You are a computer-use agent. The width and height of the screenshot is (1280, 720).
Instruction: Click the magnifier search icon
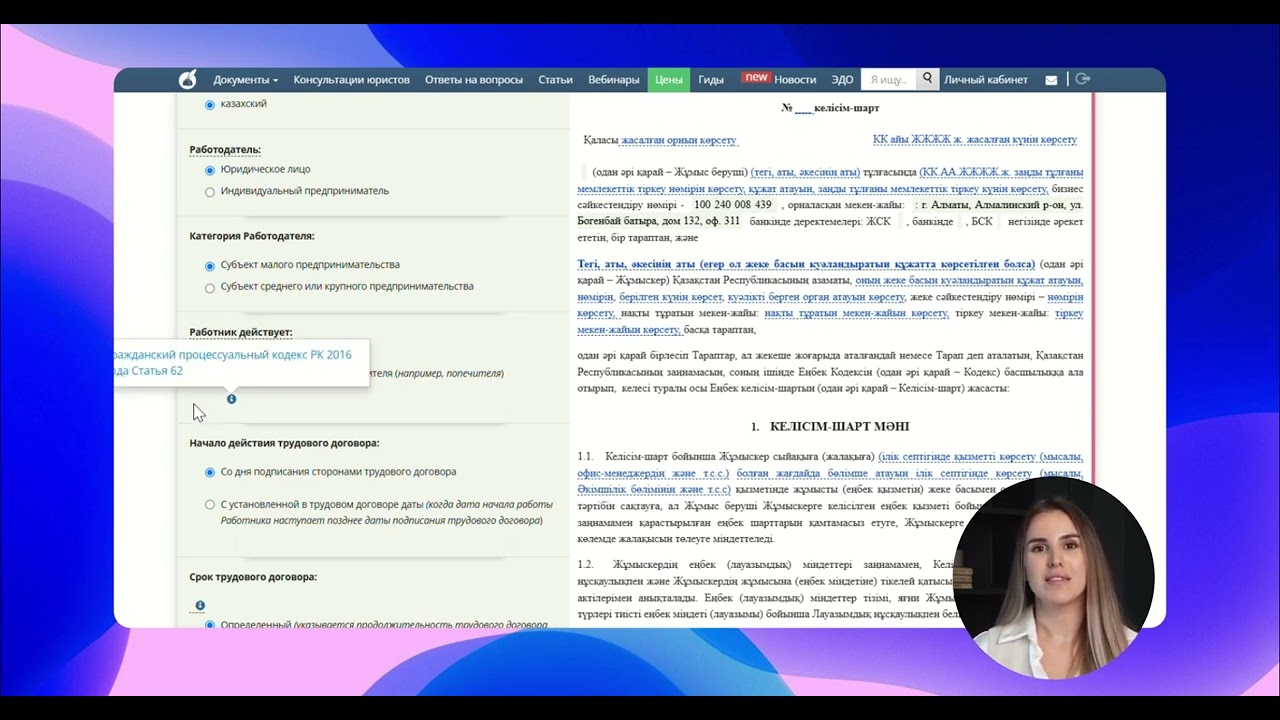tap(928, 79)
